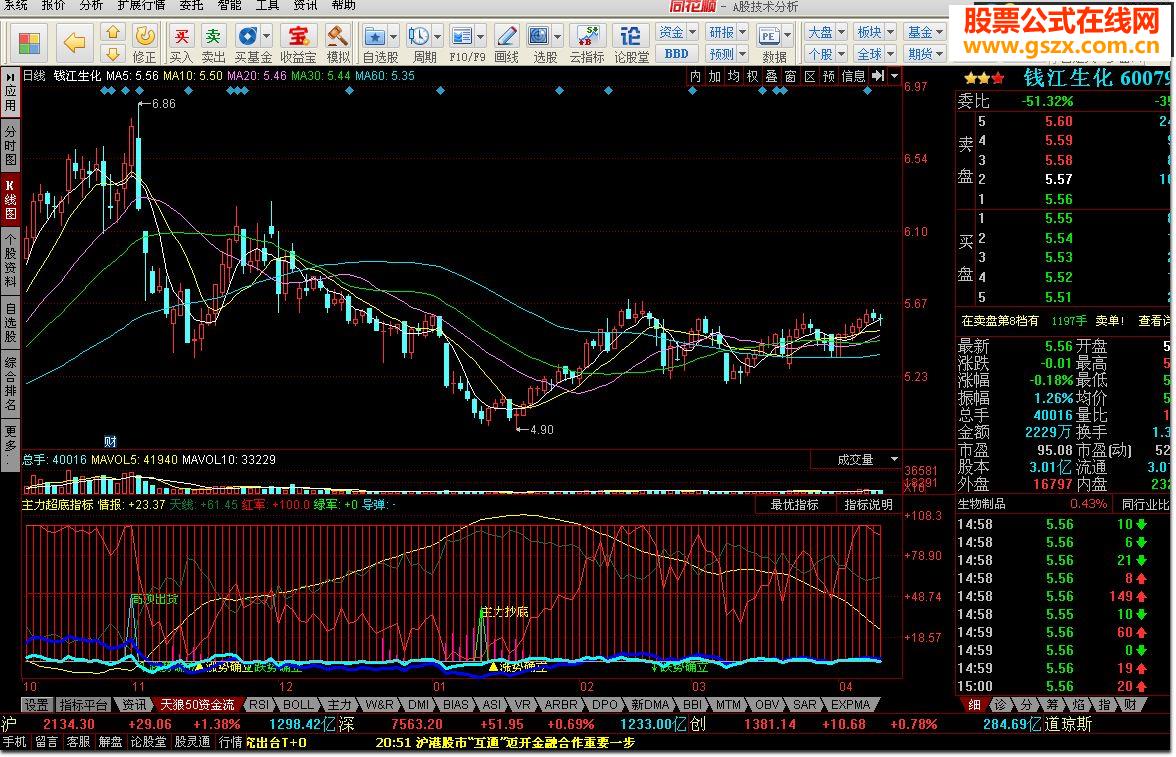Toggle the 均 moving average option

pyautogui.click(x=734, y=76)
